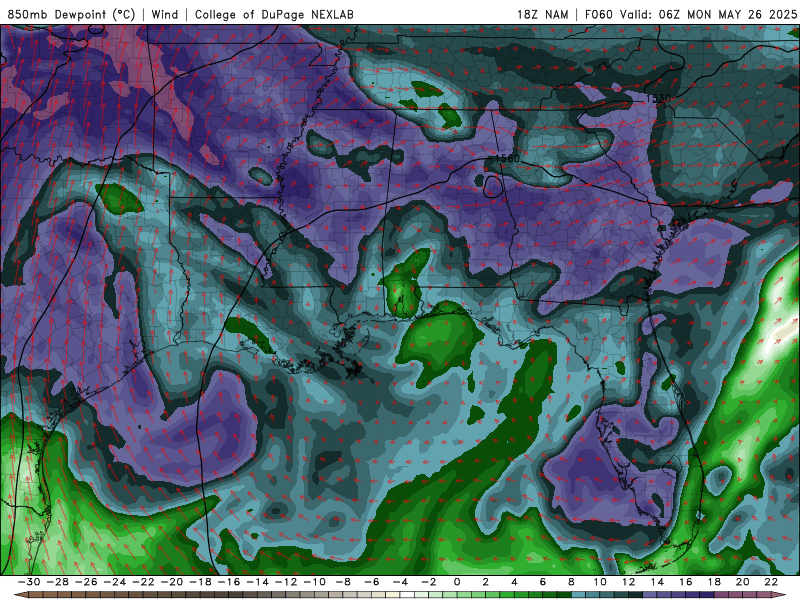Viewport: 800px width, 600px height.
Task: Click the -12 color scale label
Action: tap(286, 582)
